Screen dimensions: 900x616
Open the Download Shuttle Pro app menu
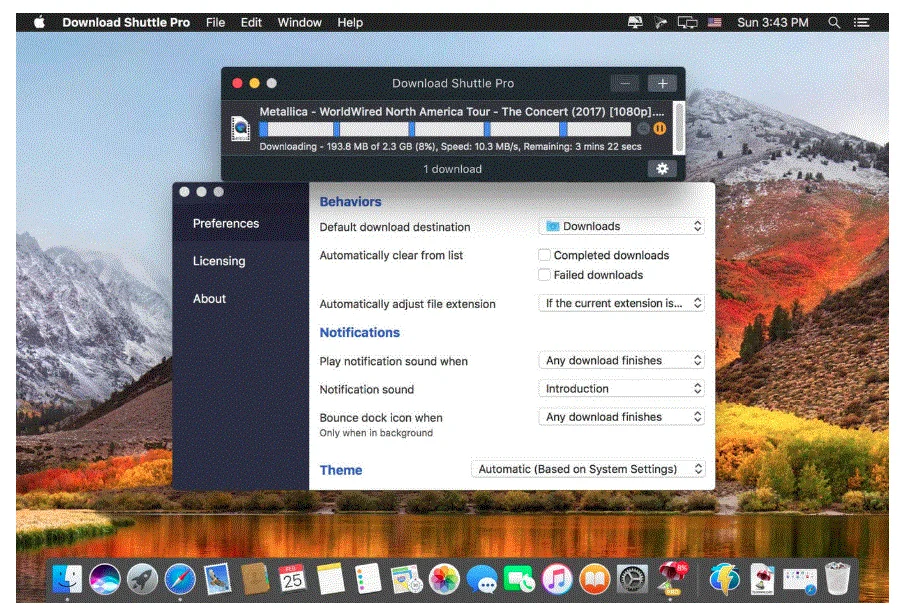pyautogui.click(x=126, y=22)
